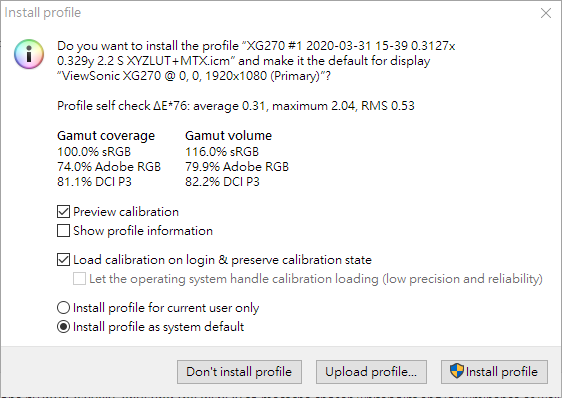Enable Show profile information checkbox
562x398 pixels.
click(63, 231)
